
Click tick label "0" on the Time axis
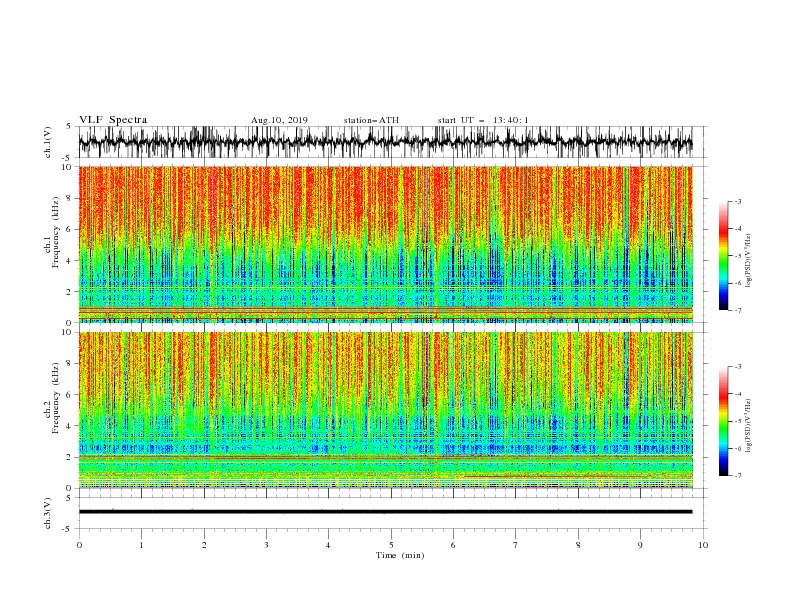pos(79,545)
